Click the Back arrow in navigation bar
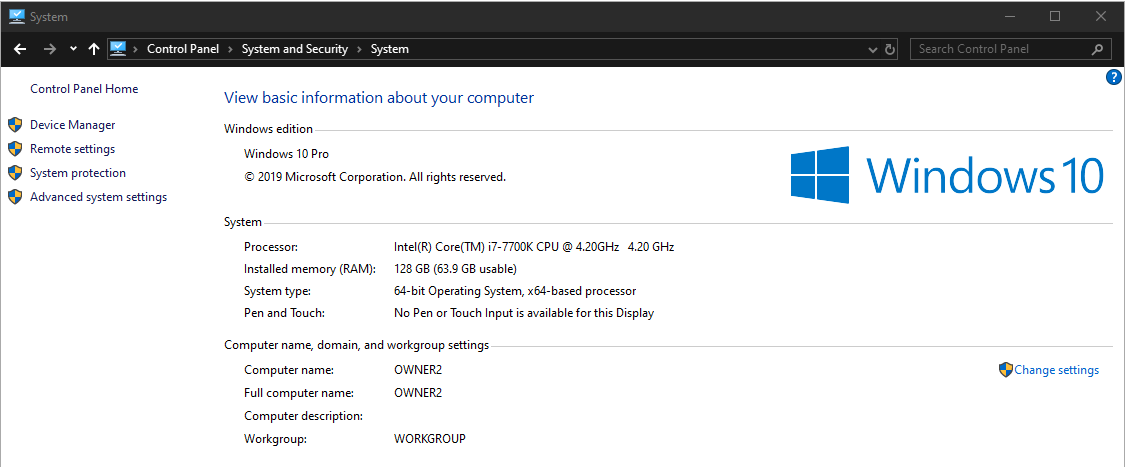Viewport: 1125px width, 467px height. click(20, 49)
